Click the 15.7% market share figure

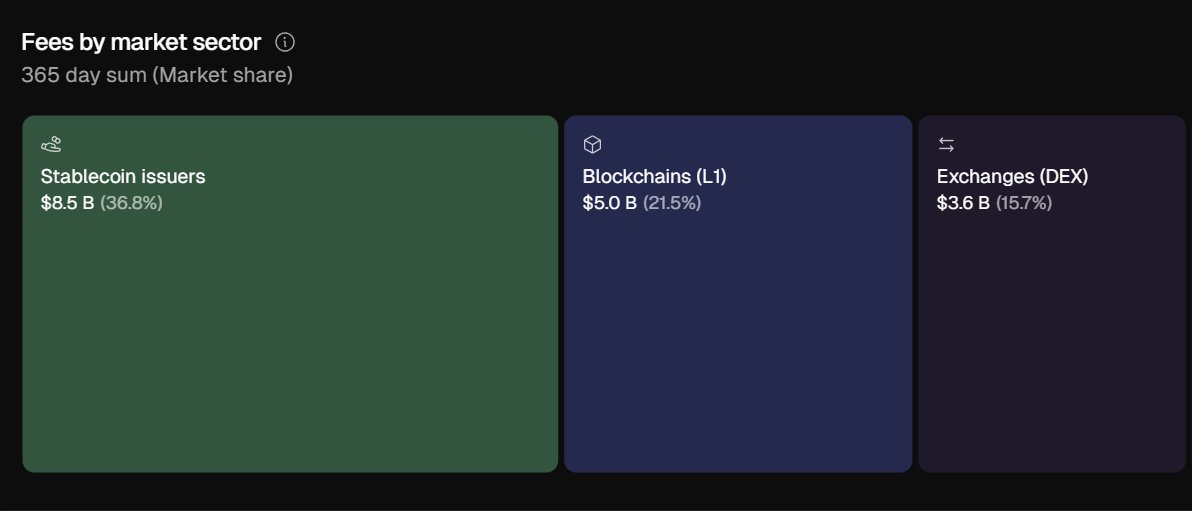1024,204
